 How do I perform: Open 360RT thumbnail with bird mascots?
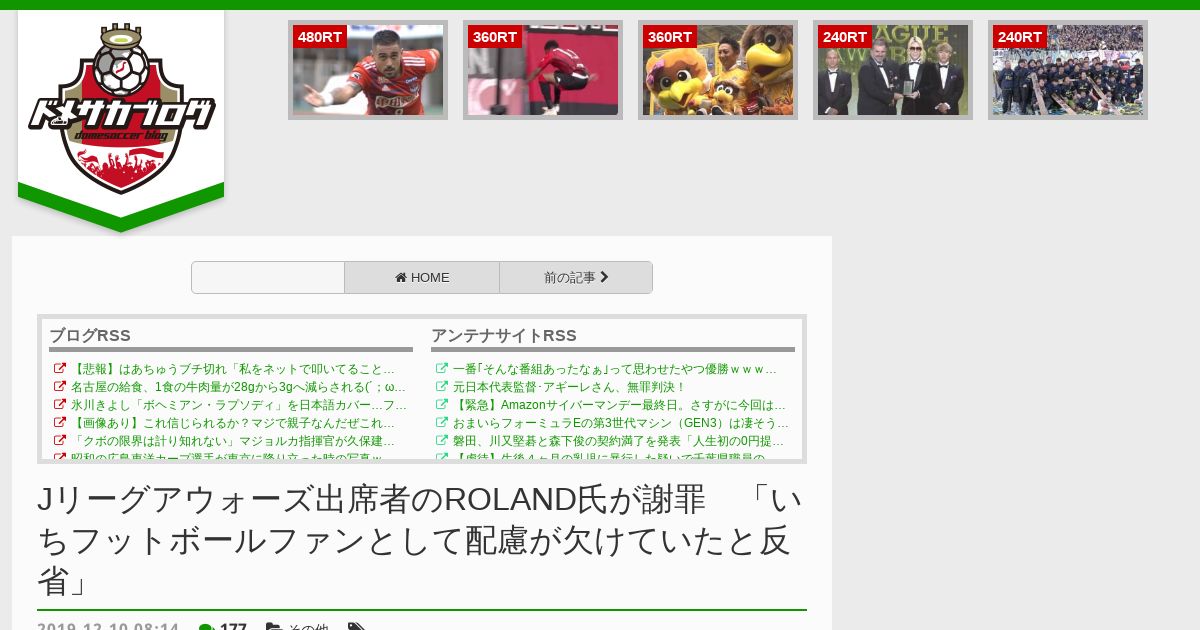pos(718,70)
